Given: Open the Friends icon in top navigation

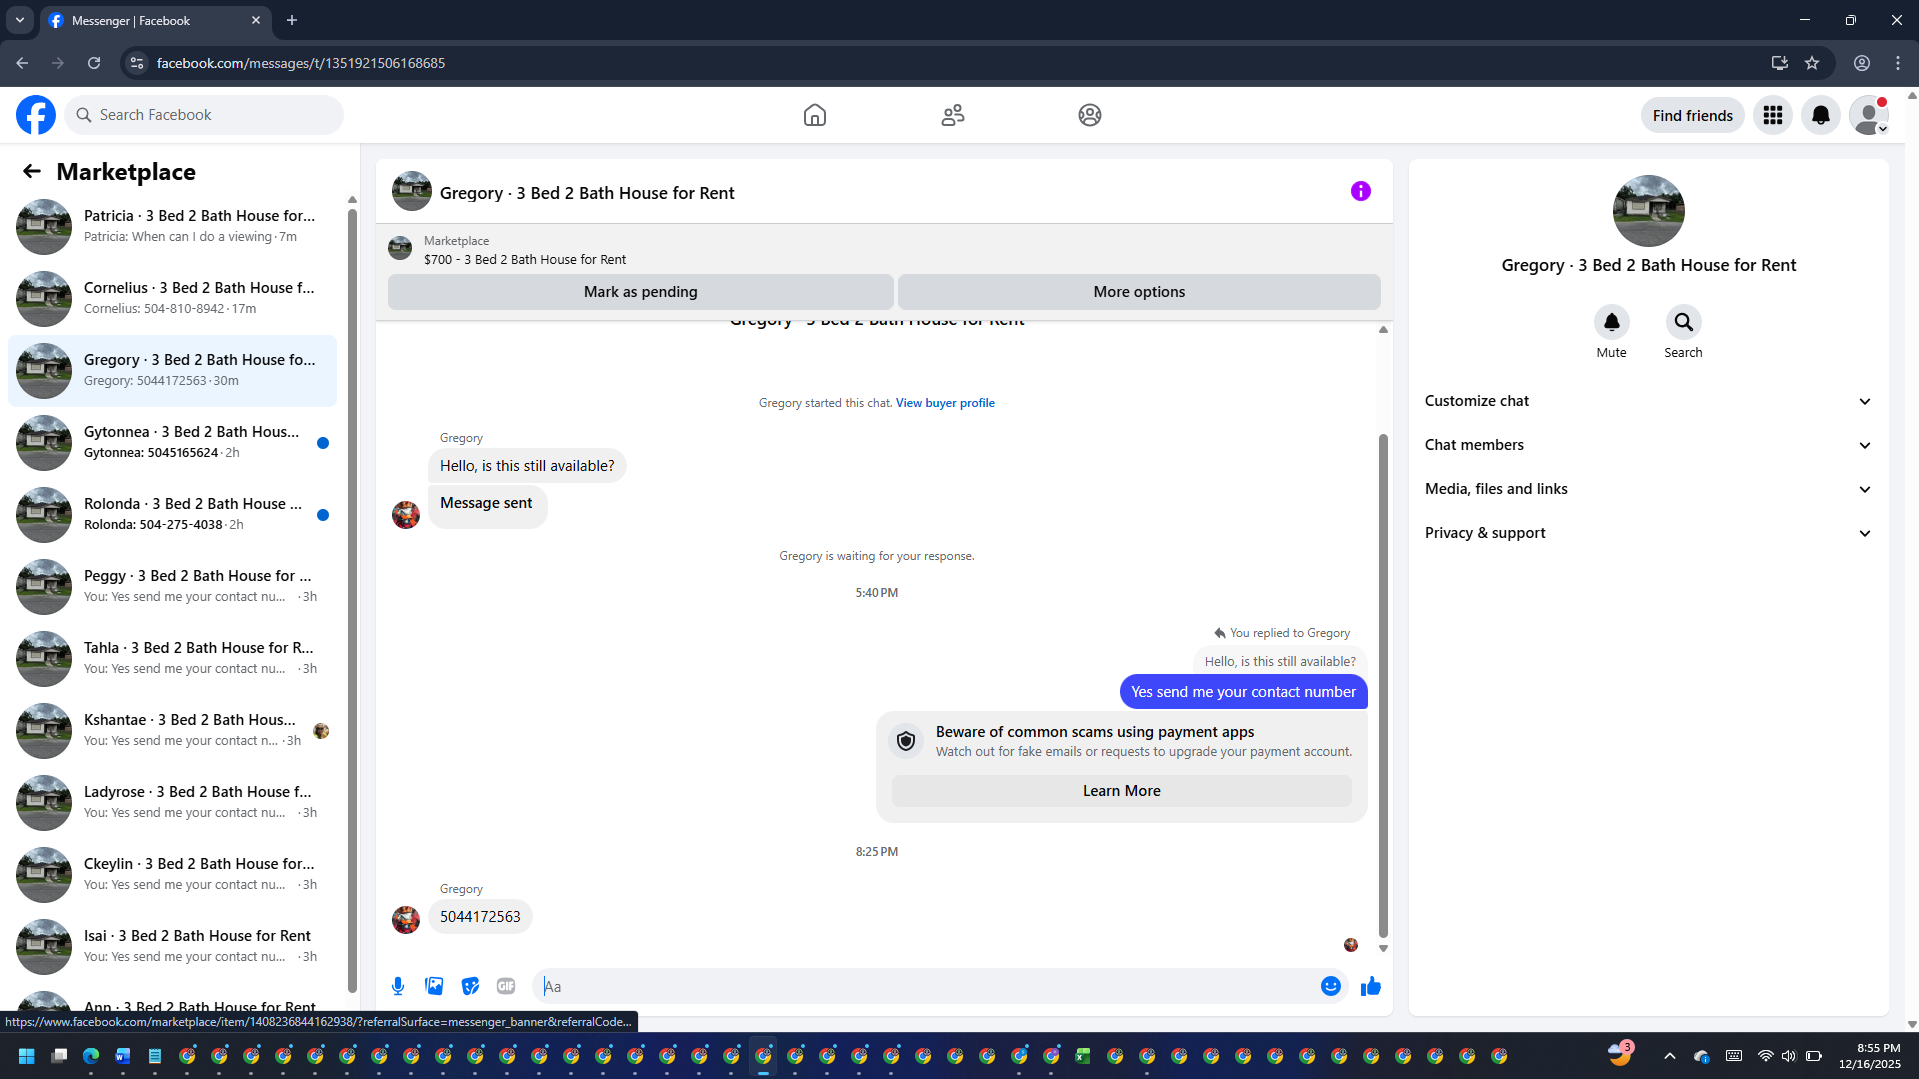Looking at the screenshot, I should coord(953,115).
